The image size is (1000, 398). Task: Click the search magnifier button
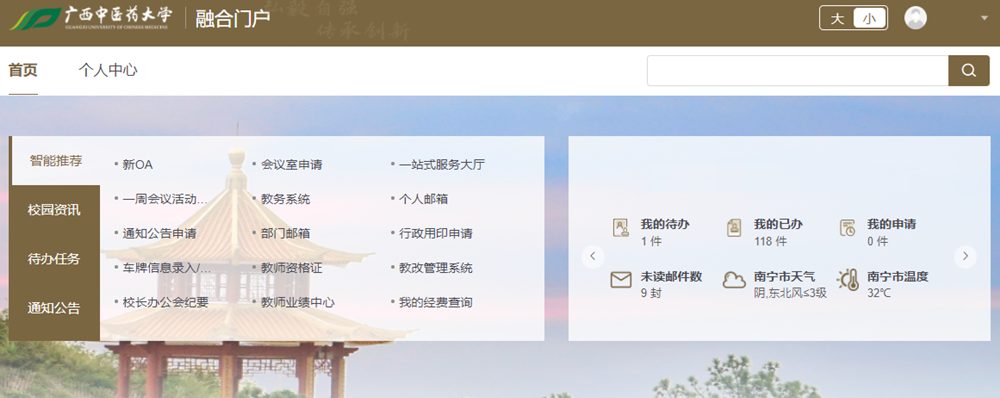pos(969,71)
